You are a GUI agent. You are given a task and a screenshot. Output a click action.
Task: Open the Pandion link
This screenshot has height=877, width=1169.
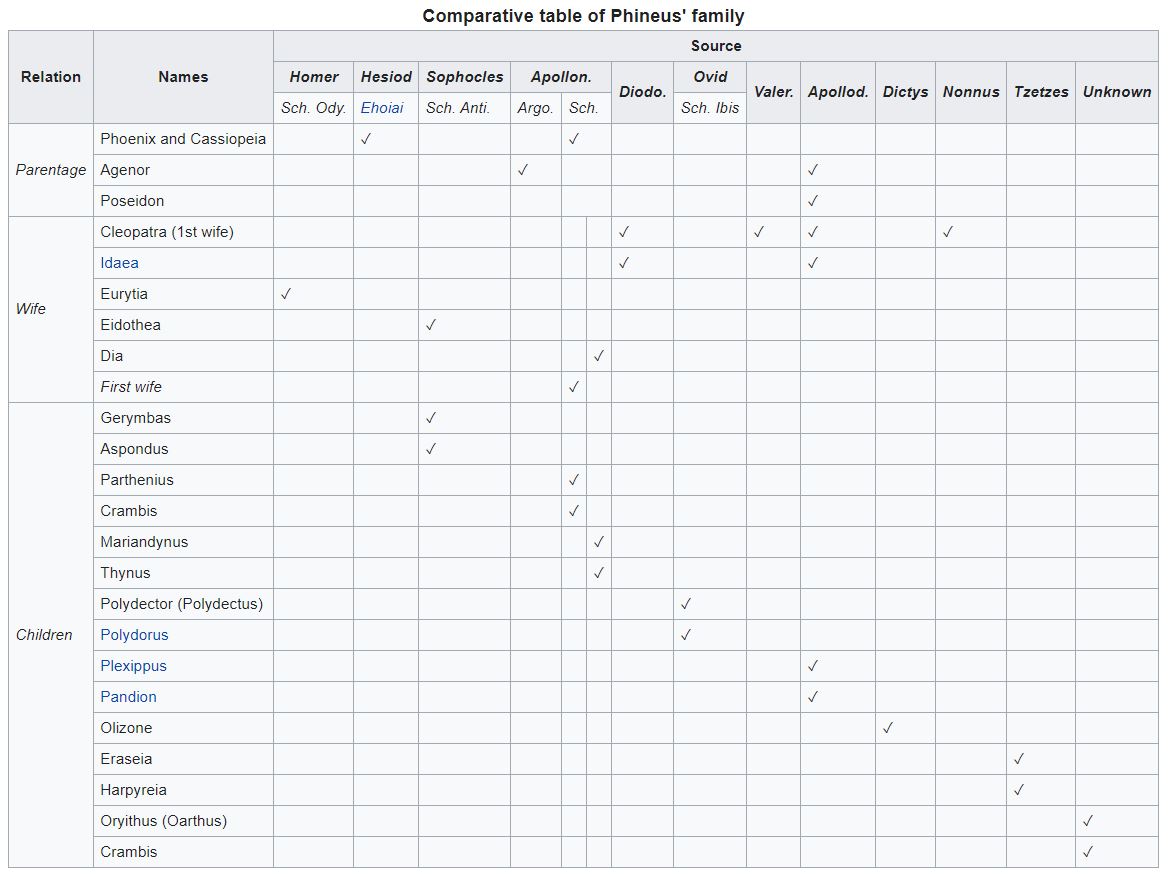128,697
